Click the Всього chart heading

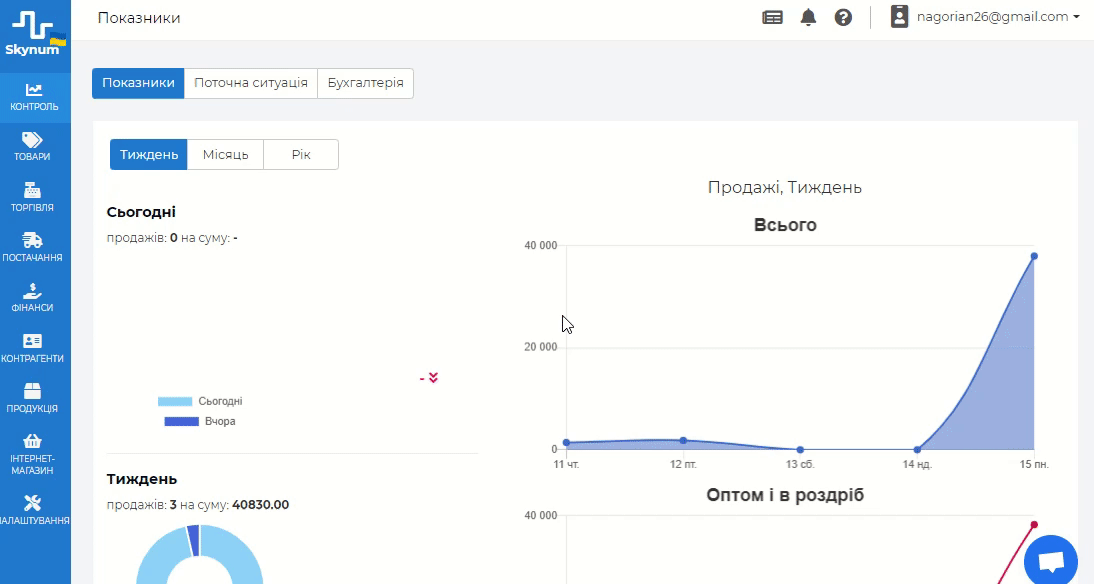click(785, 225)
